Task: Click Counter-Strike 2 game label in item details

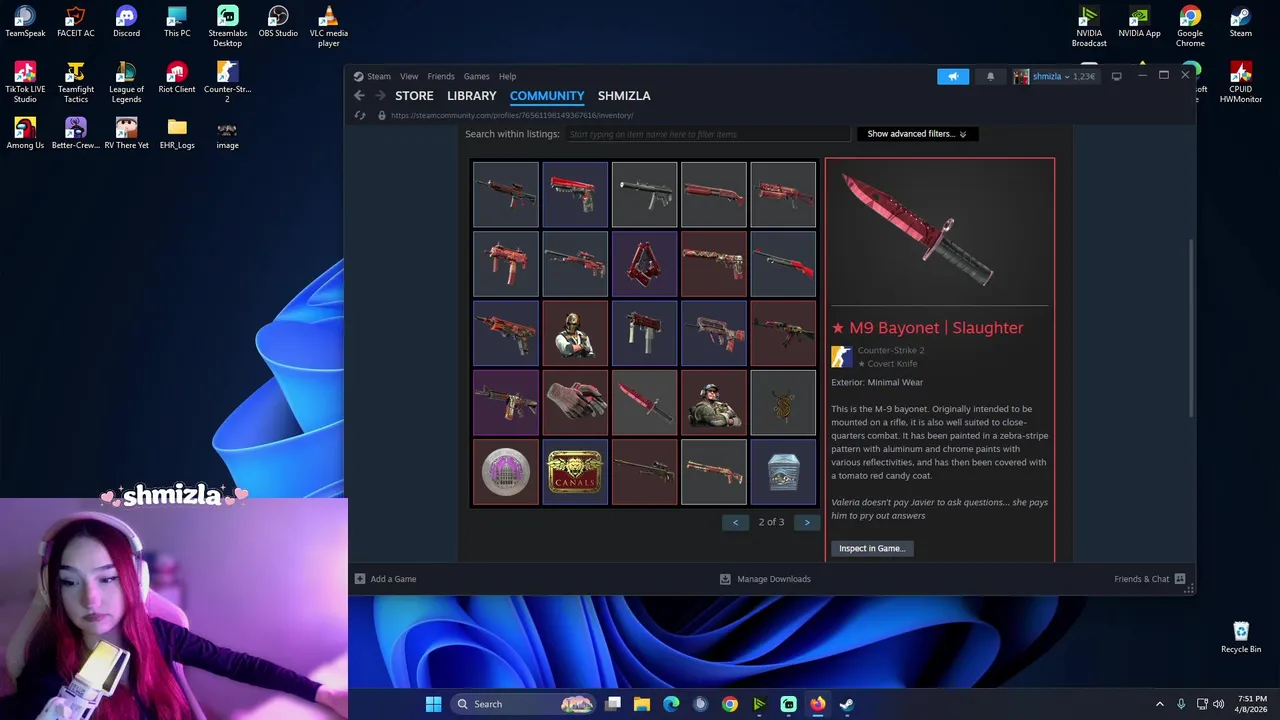Action: (x=890, y=351)
